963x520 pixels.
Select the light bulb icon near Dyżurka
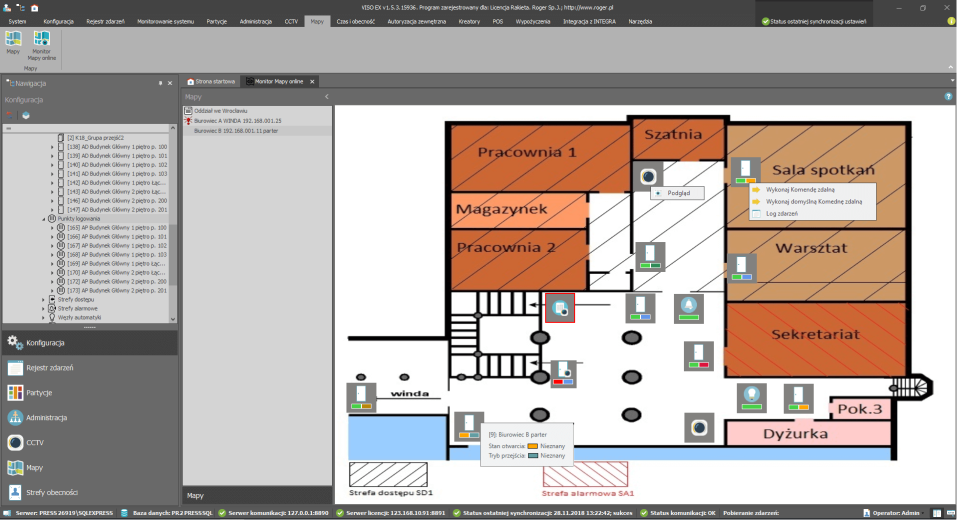pyautogui.click(x=750, y=397)
